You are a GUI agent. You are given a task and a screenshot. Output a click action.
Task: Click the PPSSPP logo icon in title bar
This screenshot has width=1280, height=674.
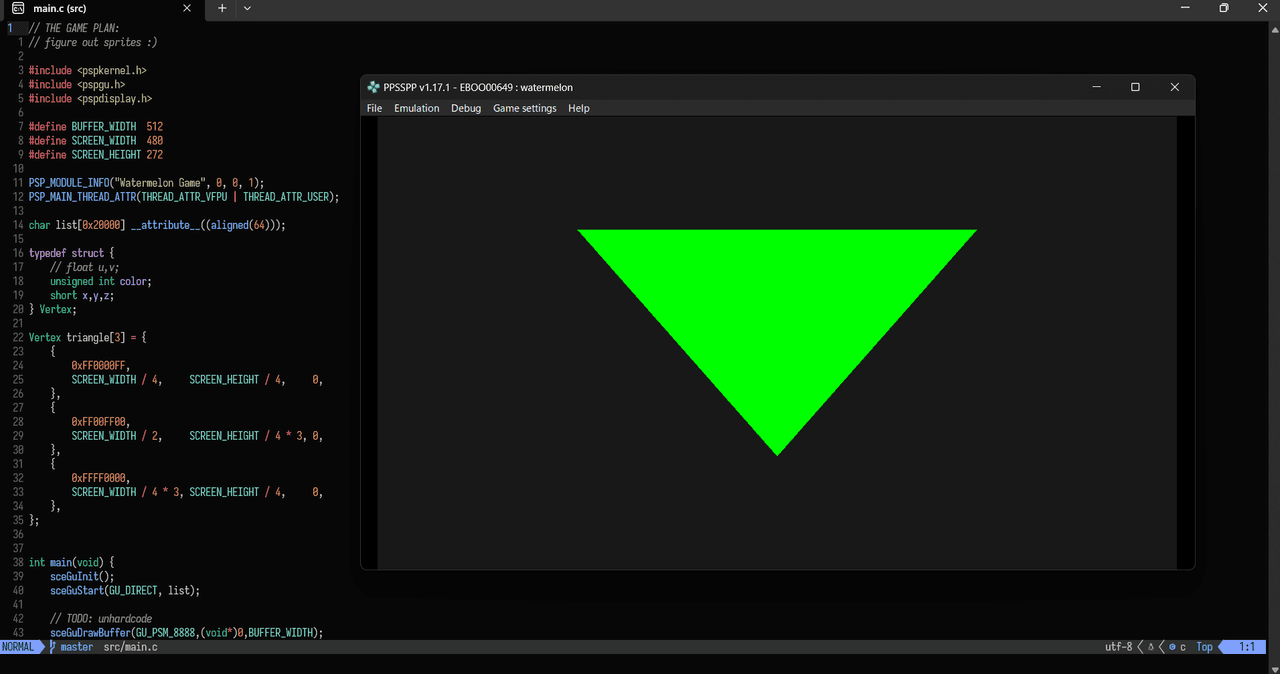point(373,87)
